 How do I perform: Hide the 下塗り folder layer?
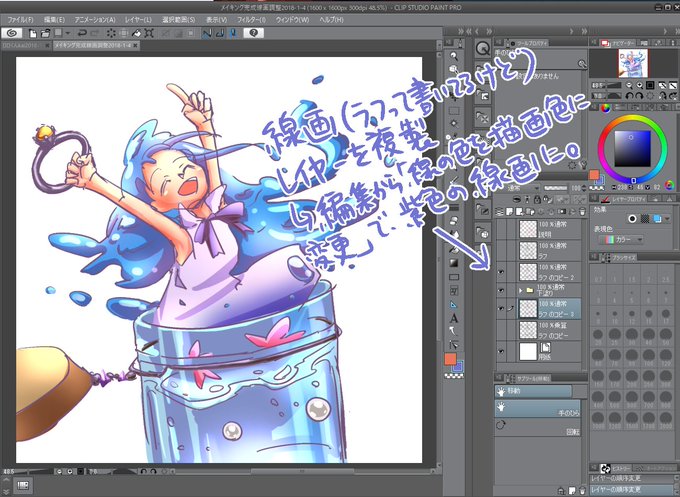coord(501,290)
